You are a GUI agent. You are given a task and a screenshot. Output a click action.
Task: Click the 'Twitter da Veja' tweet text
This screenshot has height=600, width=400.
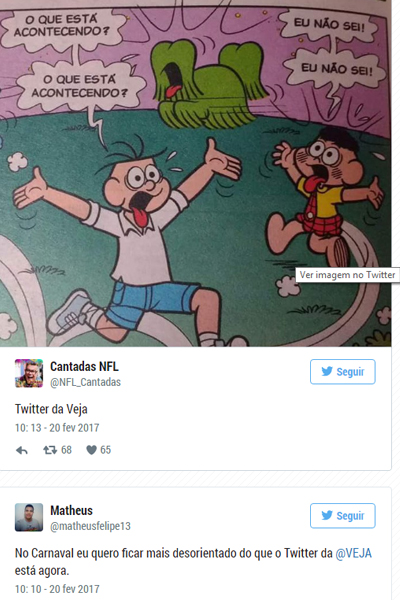click(x=51, y=409)
